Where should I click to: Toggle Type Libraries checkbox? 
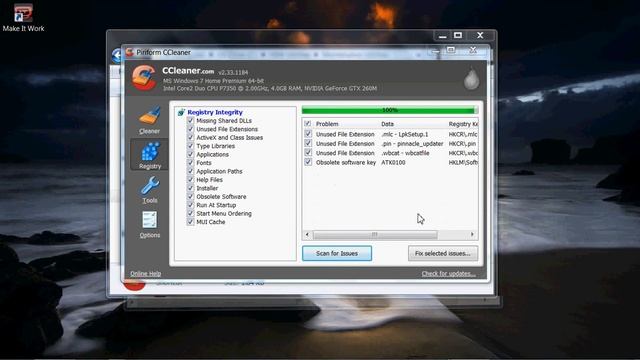[x=190, y=146]
